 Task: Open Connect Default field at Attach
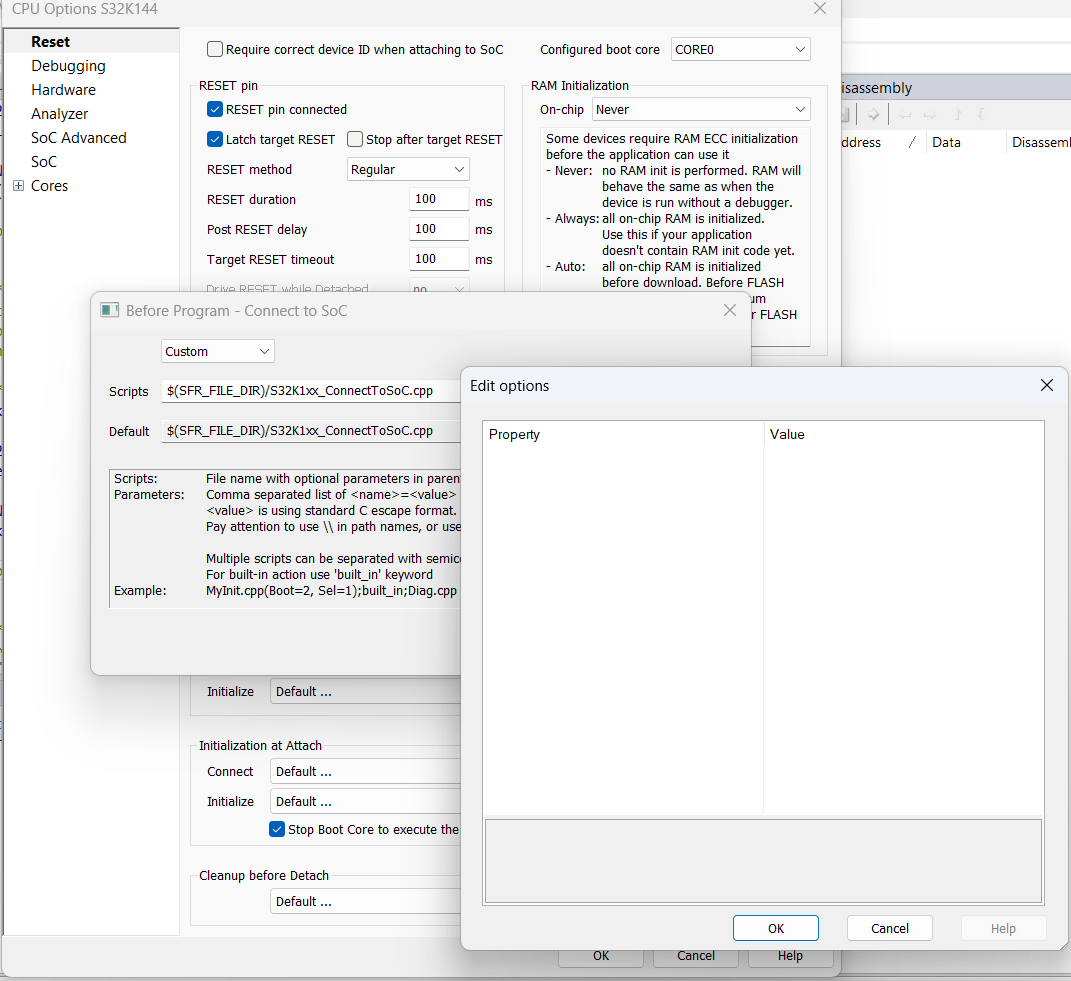(365, 771)
